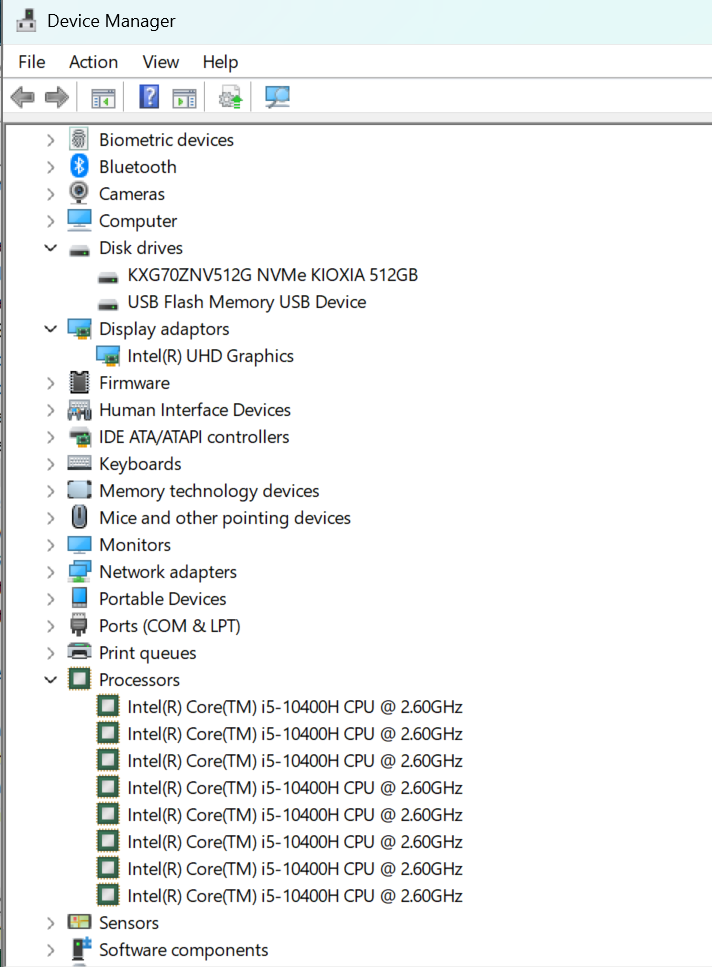Click the Human Interface Devices icon
Image resolution: width=712 pixels, height=967 pixels.
(79, 410)
